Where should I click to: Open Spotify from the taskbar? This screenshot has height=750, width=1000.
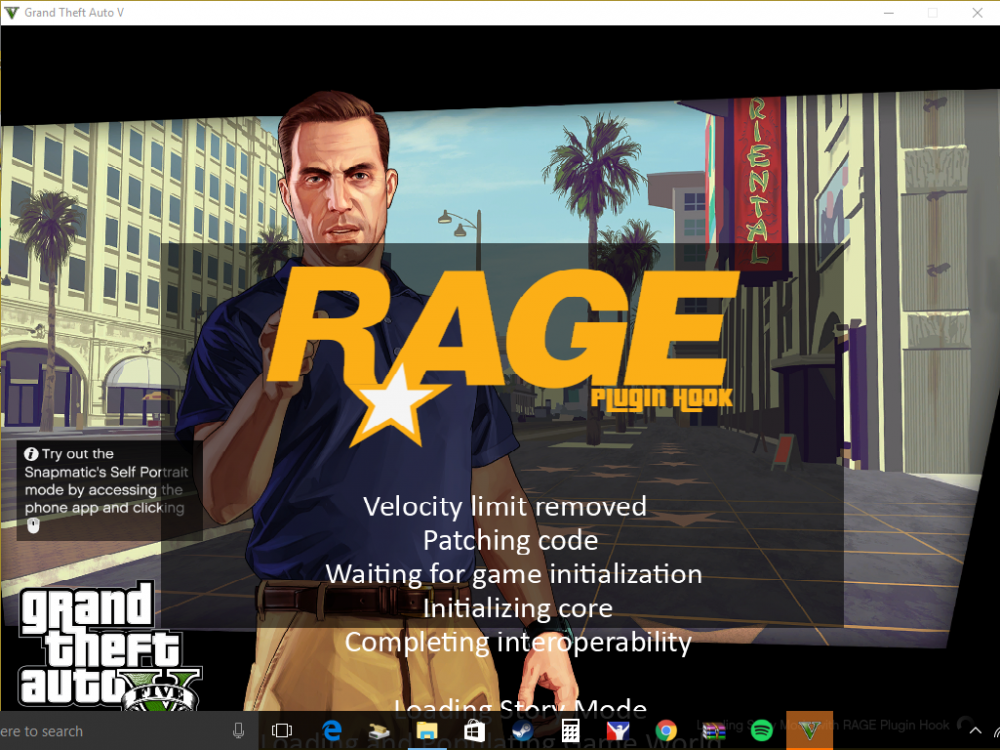click(x=761, y=731)
